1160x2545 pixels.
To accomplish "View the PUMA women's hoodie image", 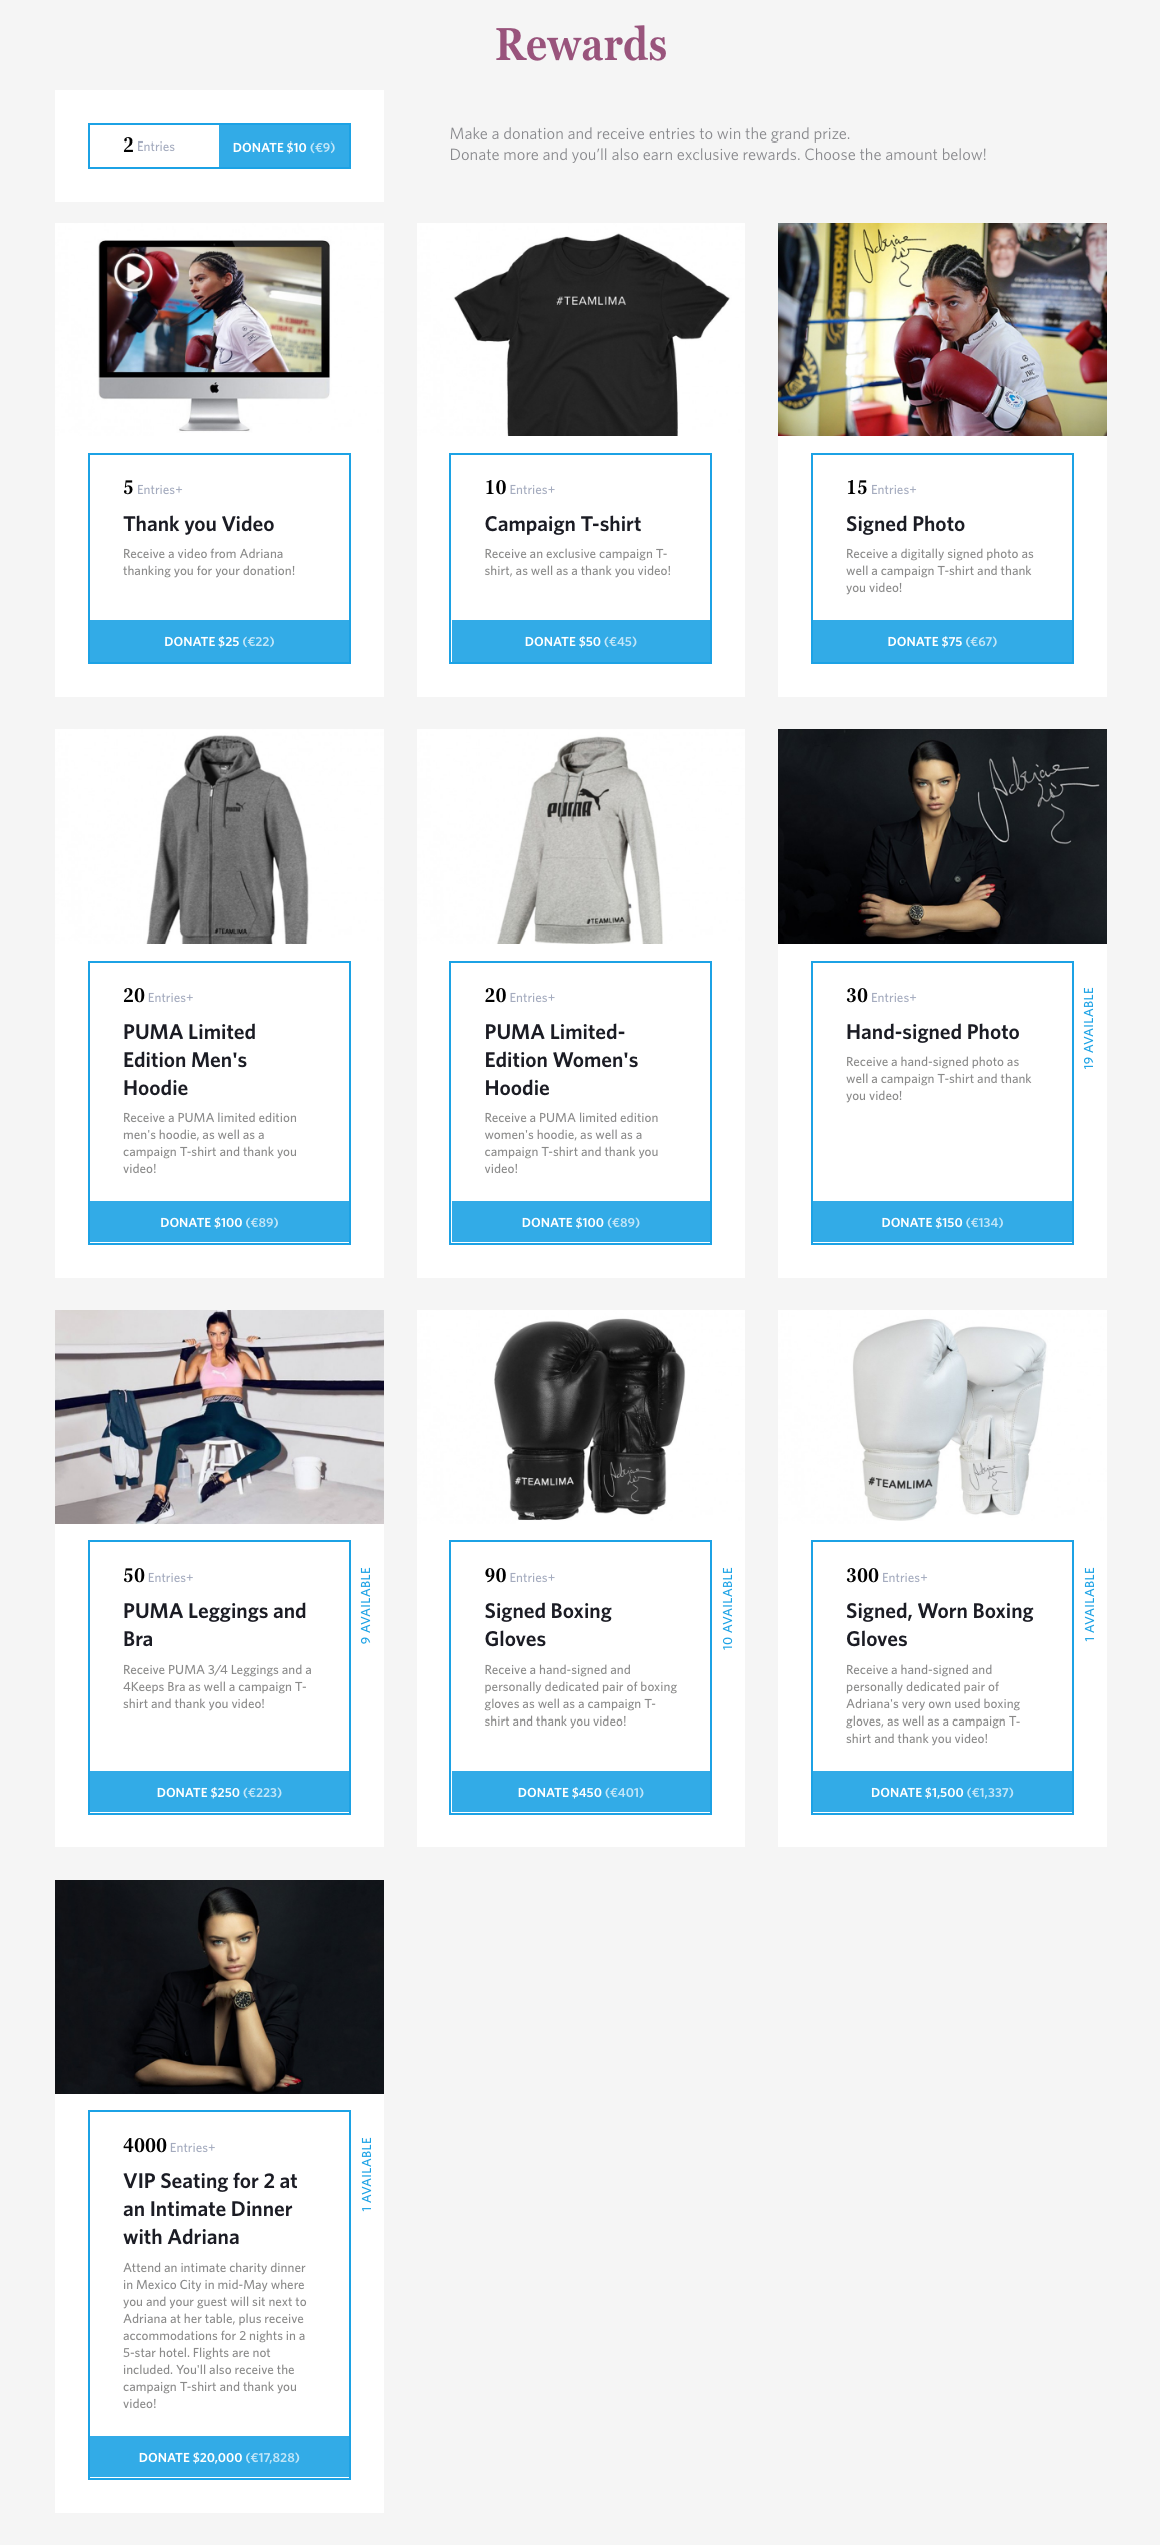I will [x=581, y=836].
